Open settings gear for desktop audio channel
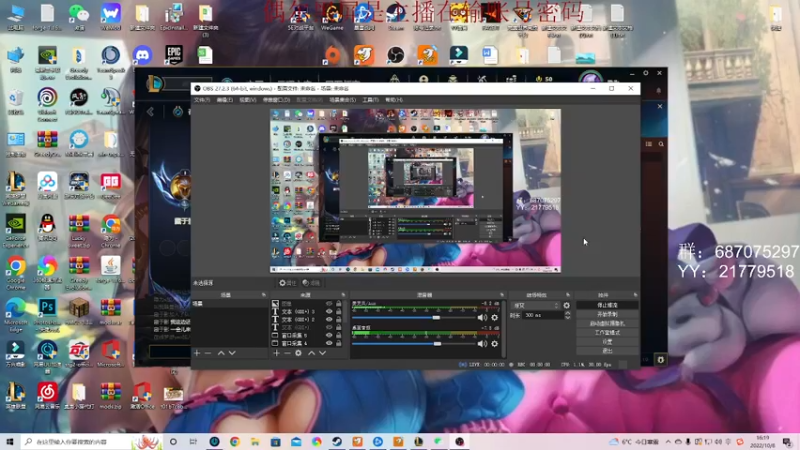This screenshot has width=800, height=450. [x=494, y=344]
